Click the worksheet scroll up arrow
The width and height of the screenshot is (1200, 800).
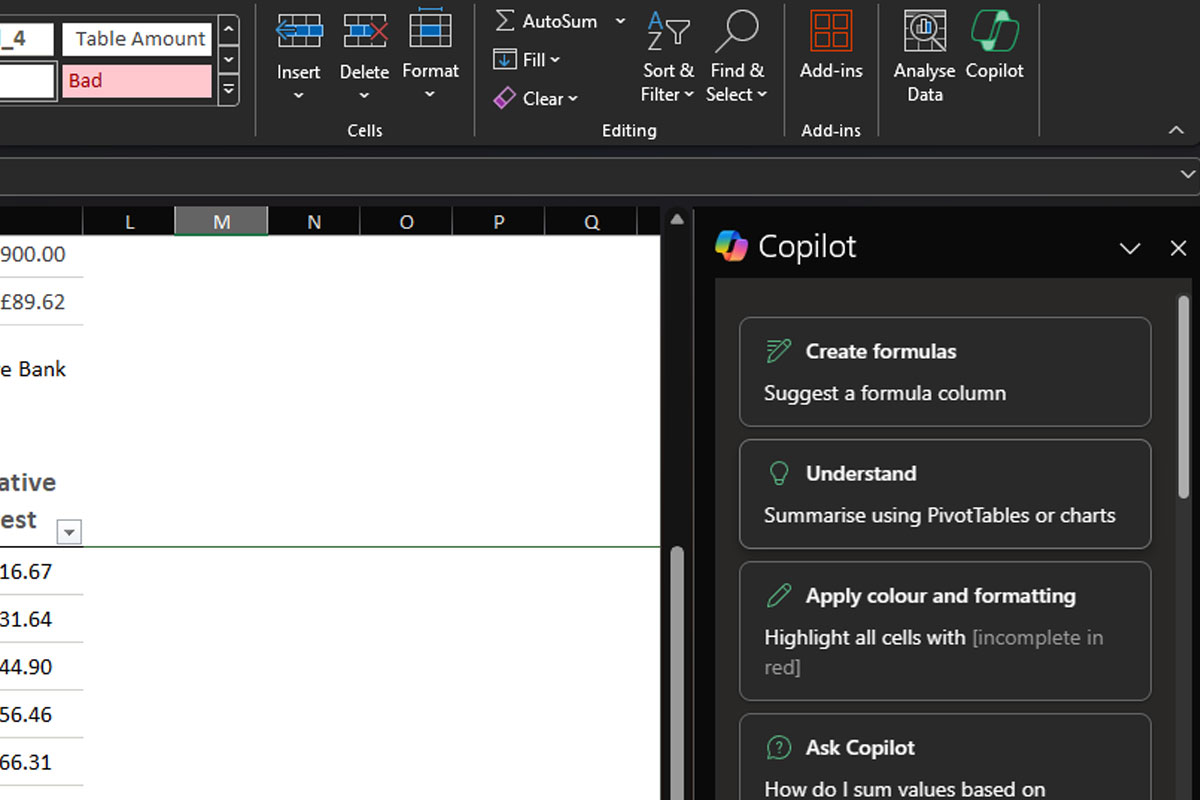676,219
